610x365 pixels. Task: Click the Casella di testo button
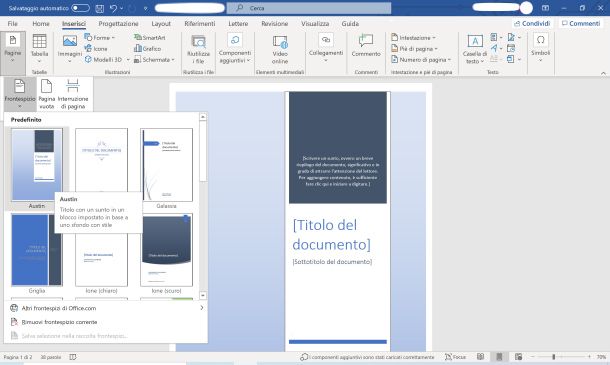coord(475,49)
